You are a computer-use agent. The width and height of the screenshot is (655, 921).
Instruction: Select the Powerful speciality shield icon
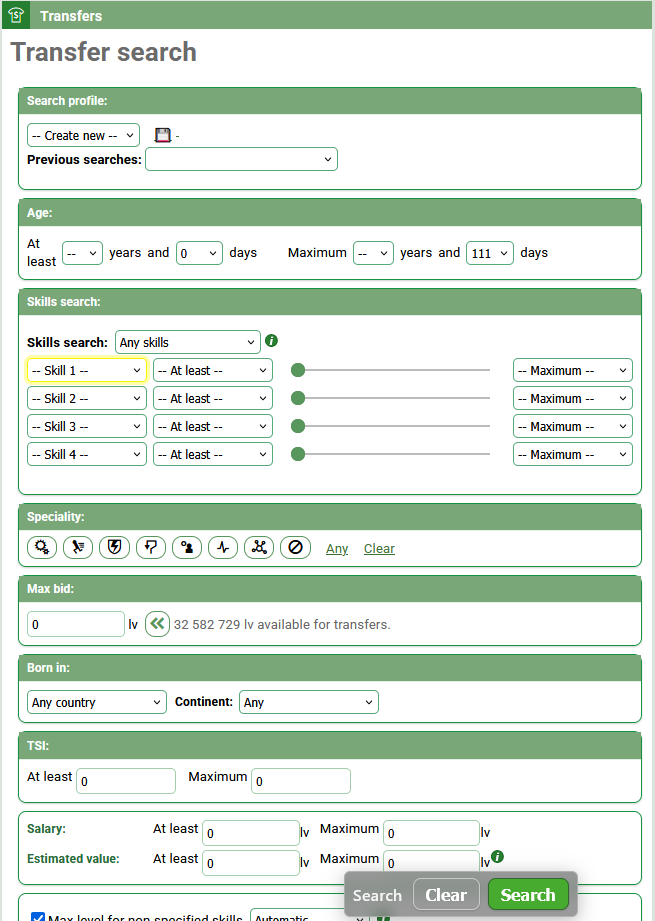pyautogui.click(x=115, y=547)
